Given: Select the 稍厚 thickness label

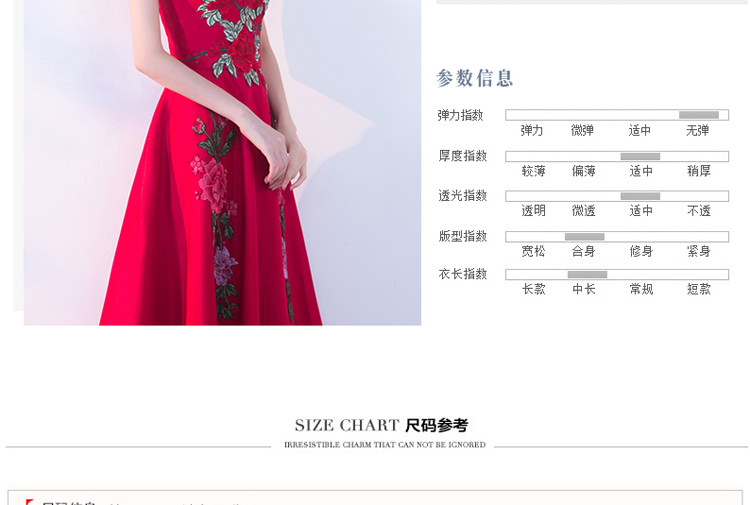Looking at the screenshot, I should coord(699,171).
